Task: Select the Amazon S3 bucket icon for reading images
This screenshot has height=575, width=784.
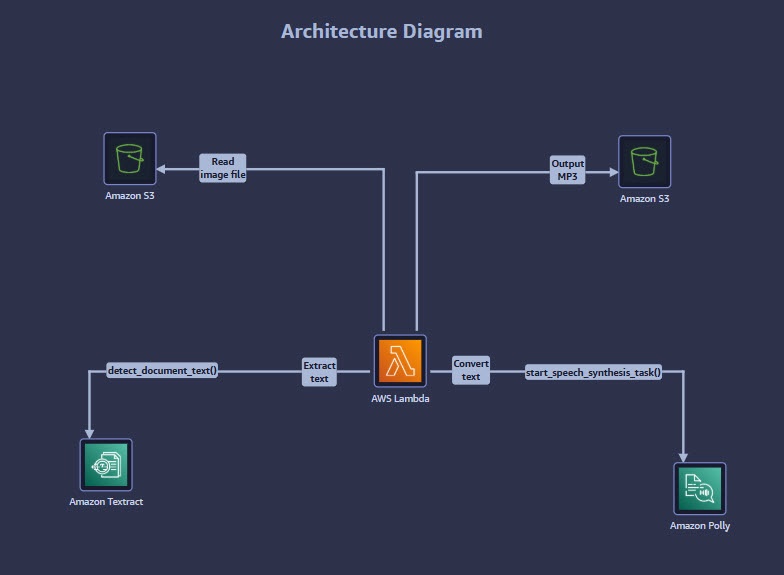Action: point(130,158)
